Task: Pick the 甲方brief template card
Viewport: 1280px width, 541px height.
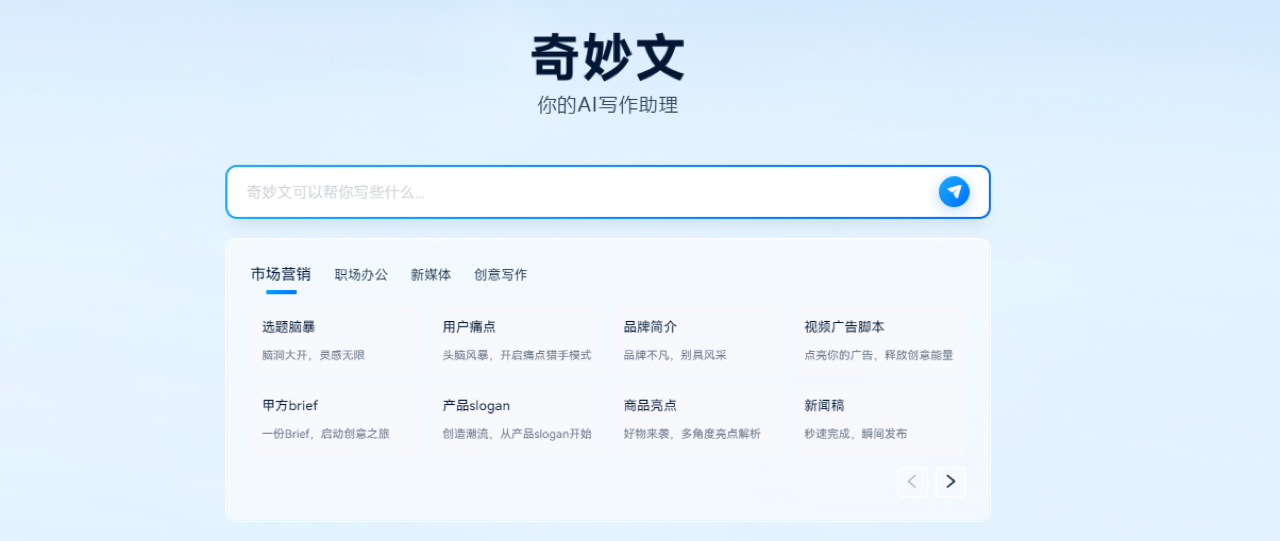Action: [x=337, y=419]
